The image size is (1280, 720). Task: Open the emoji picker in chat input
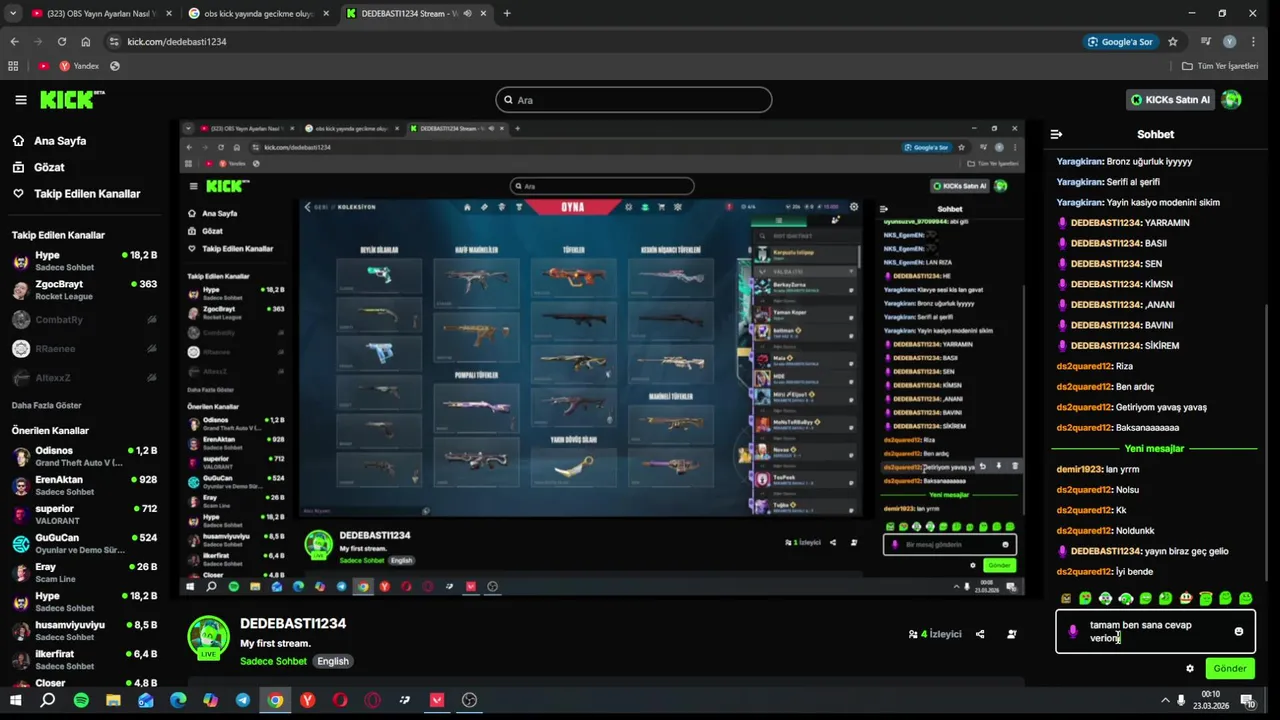click(1238, 631)
